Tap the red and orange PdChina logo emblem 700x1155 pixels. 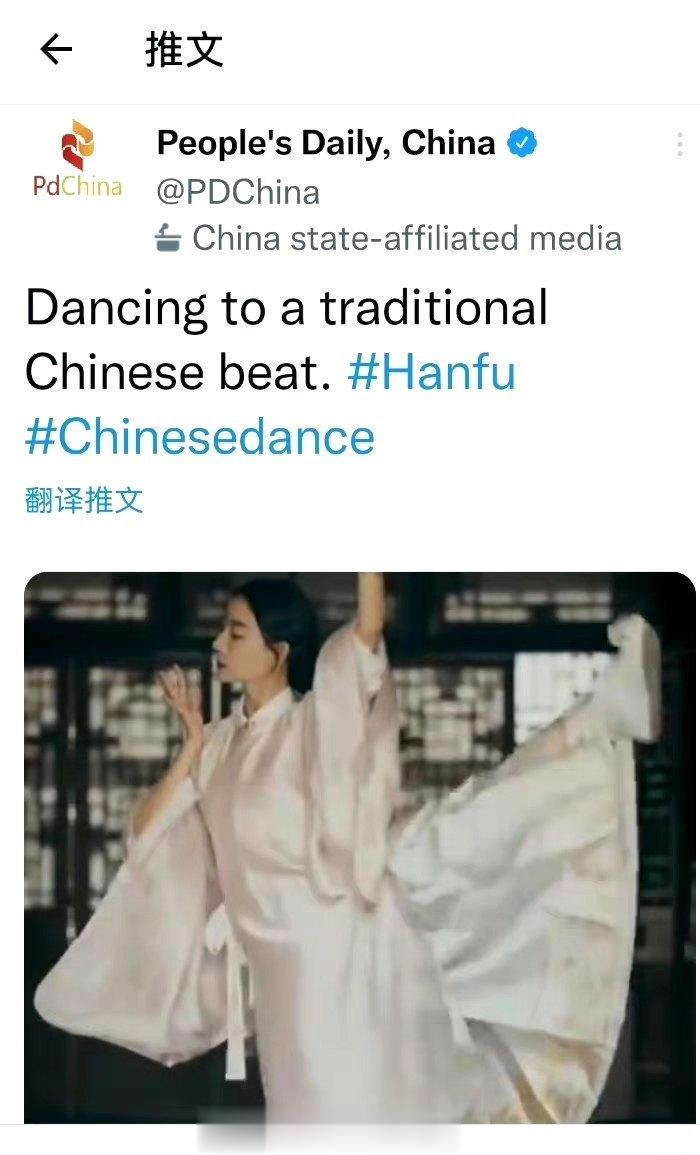tap(78, 144)
